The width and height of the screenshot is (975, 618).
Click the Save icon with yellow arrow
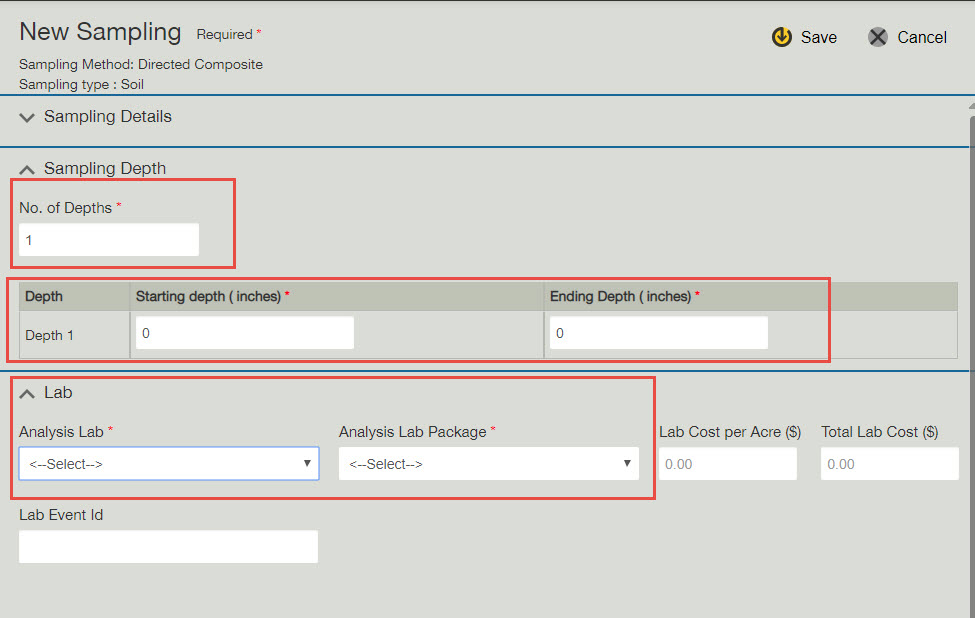click(781, 37)
